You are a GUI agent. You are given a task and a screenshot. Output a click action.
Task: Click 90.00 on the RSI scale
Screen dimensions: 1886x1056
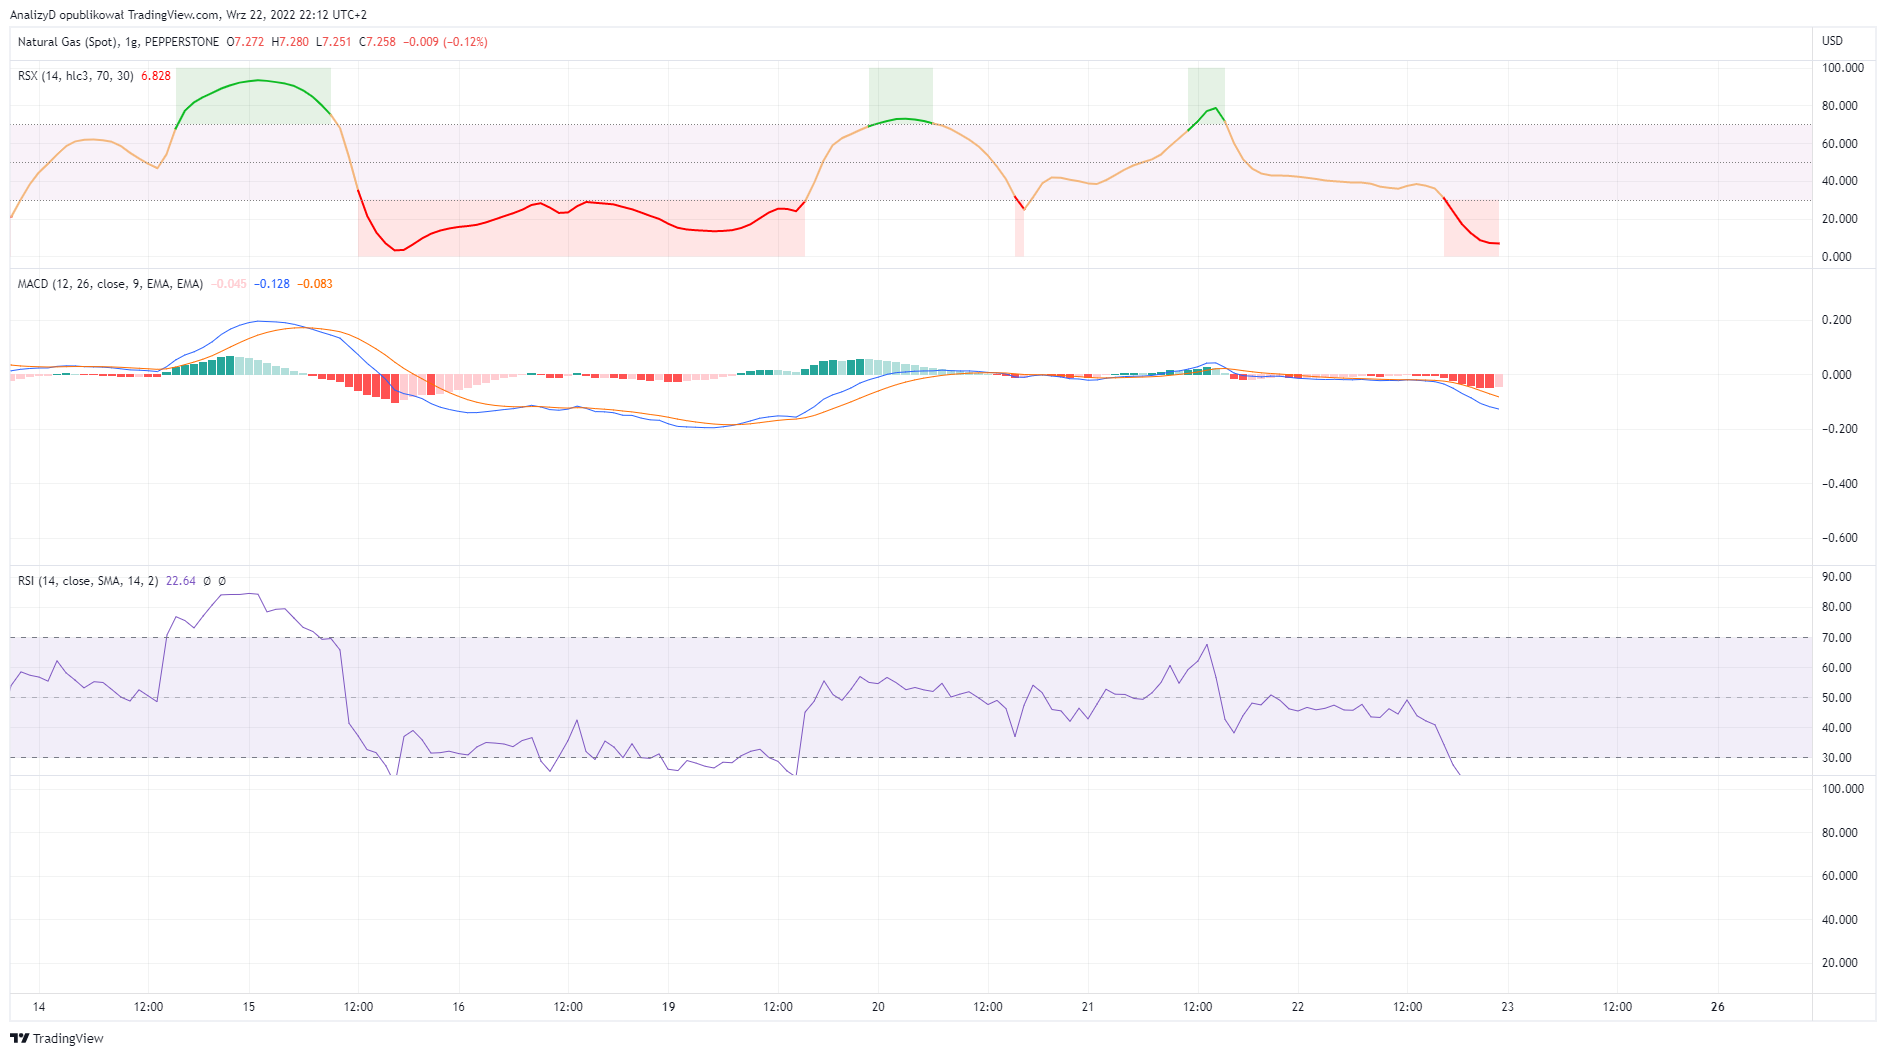tap(1836, 577)
